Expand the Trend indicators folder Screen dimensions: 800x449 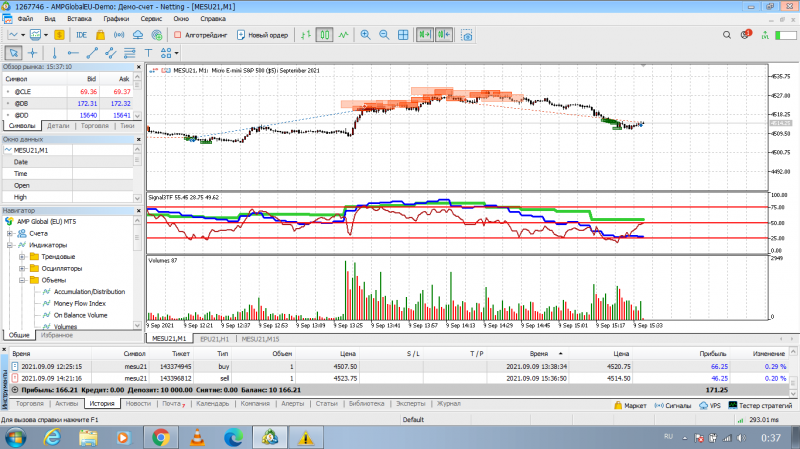point(22,257)
